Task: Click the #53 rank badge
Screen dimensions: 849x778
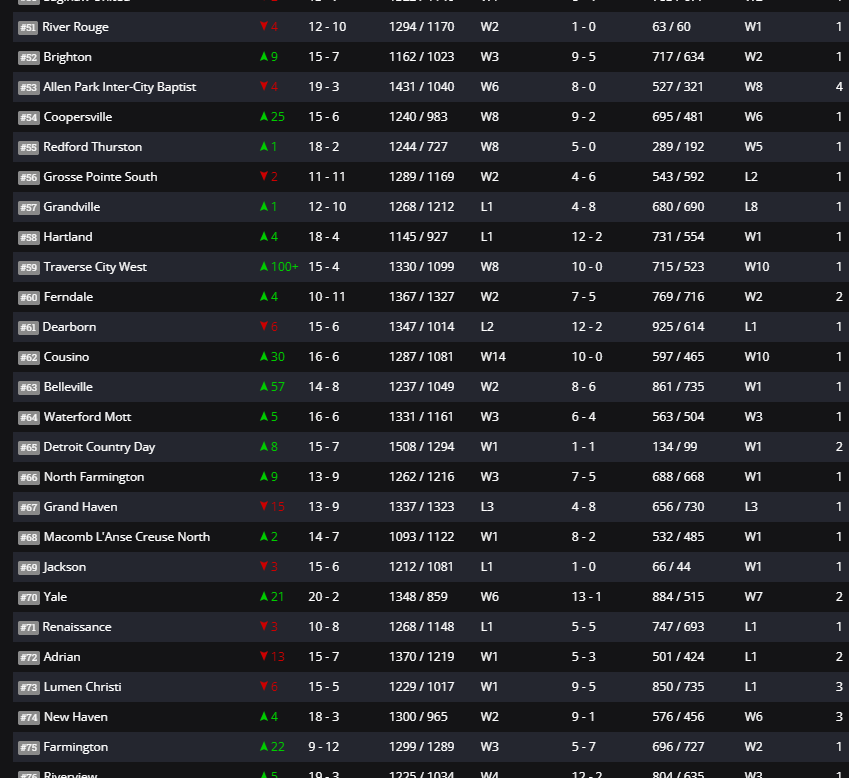Action: [28, 88]
